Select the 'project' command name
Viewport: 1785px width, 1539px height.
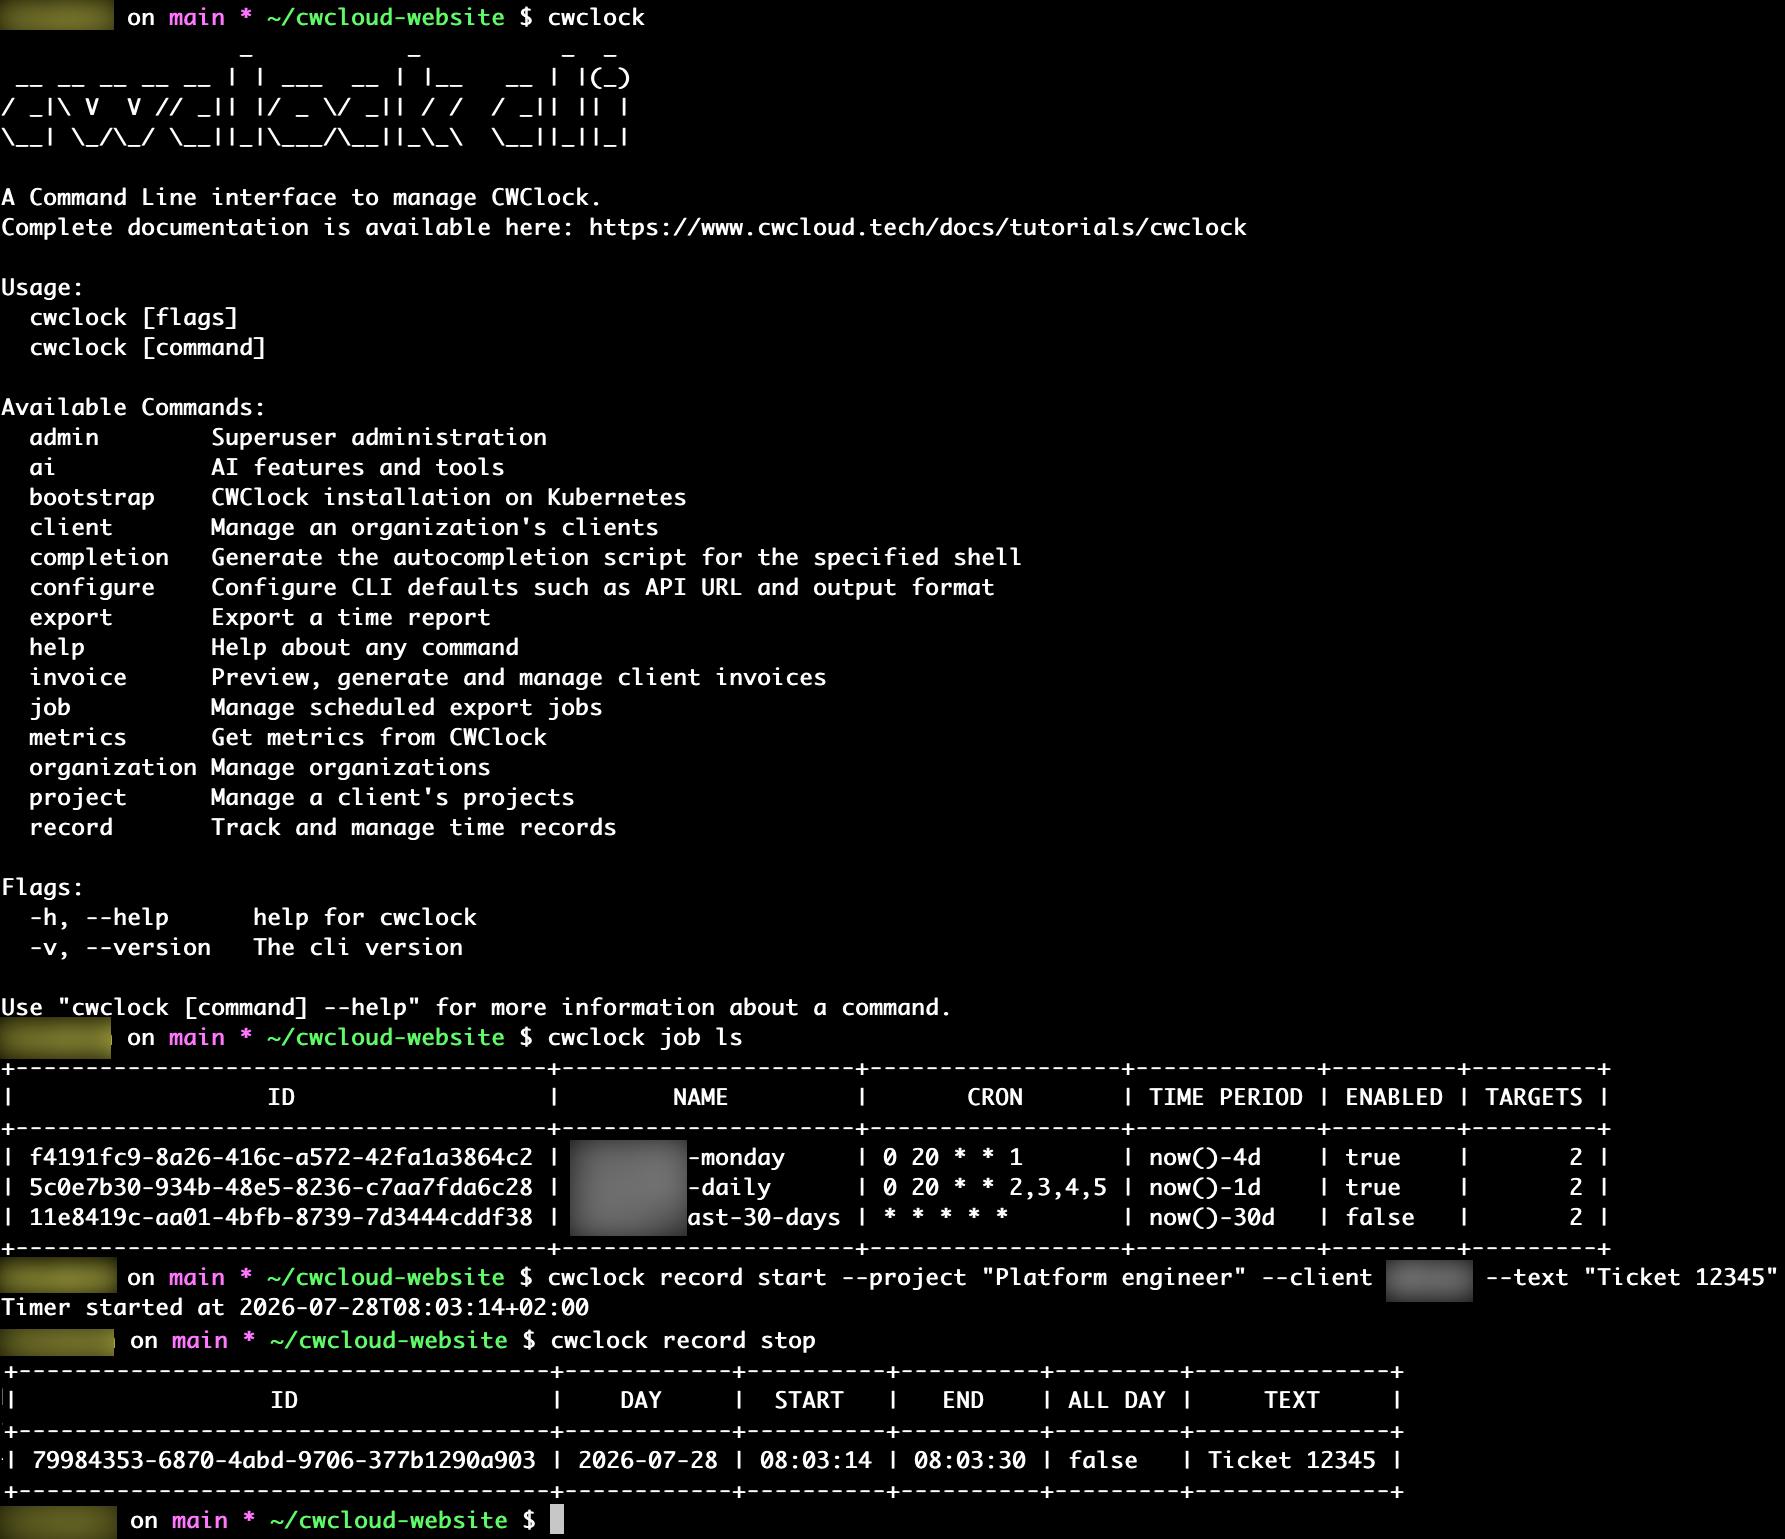click(x=78, y=797)
